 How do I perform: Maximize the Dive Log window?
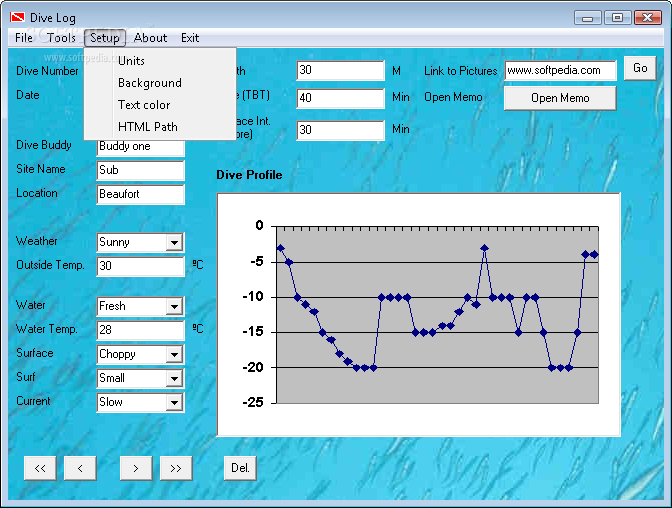[617, 18]
